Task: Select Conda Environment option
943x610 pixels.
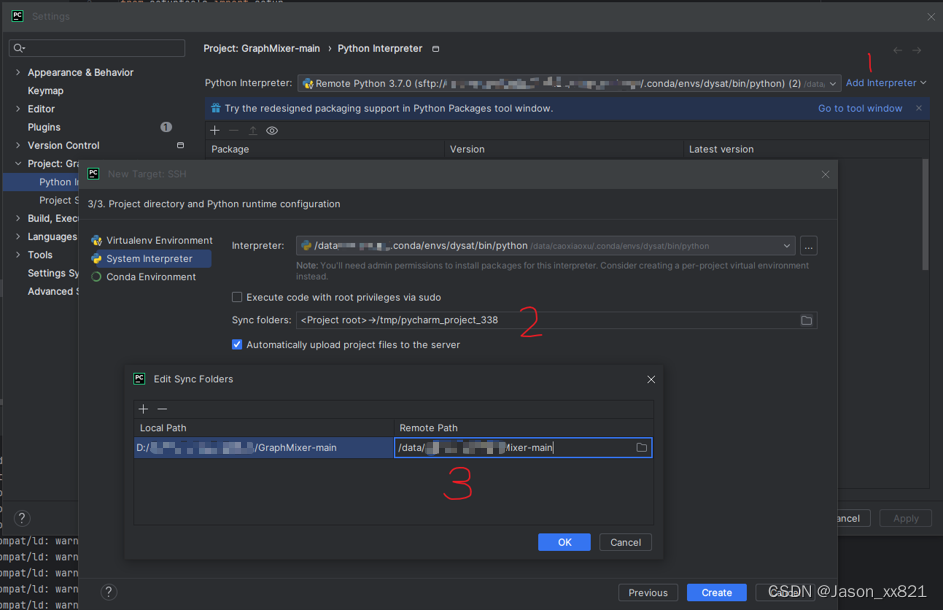Action: 144,277
